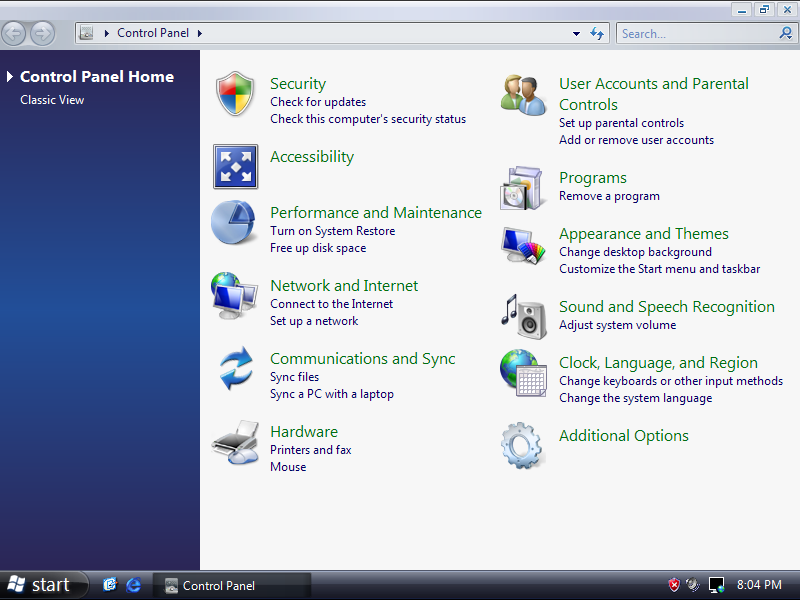Switch to Classic View
Screen dimensions: 800x600
pyautogui.click(x=52, y=100)
